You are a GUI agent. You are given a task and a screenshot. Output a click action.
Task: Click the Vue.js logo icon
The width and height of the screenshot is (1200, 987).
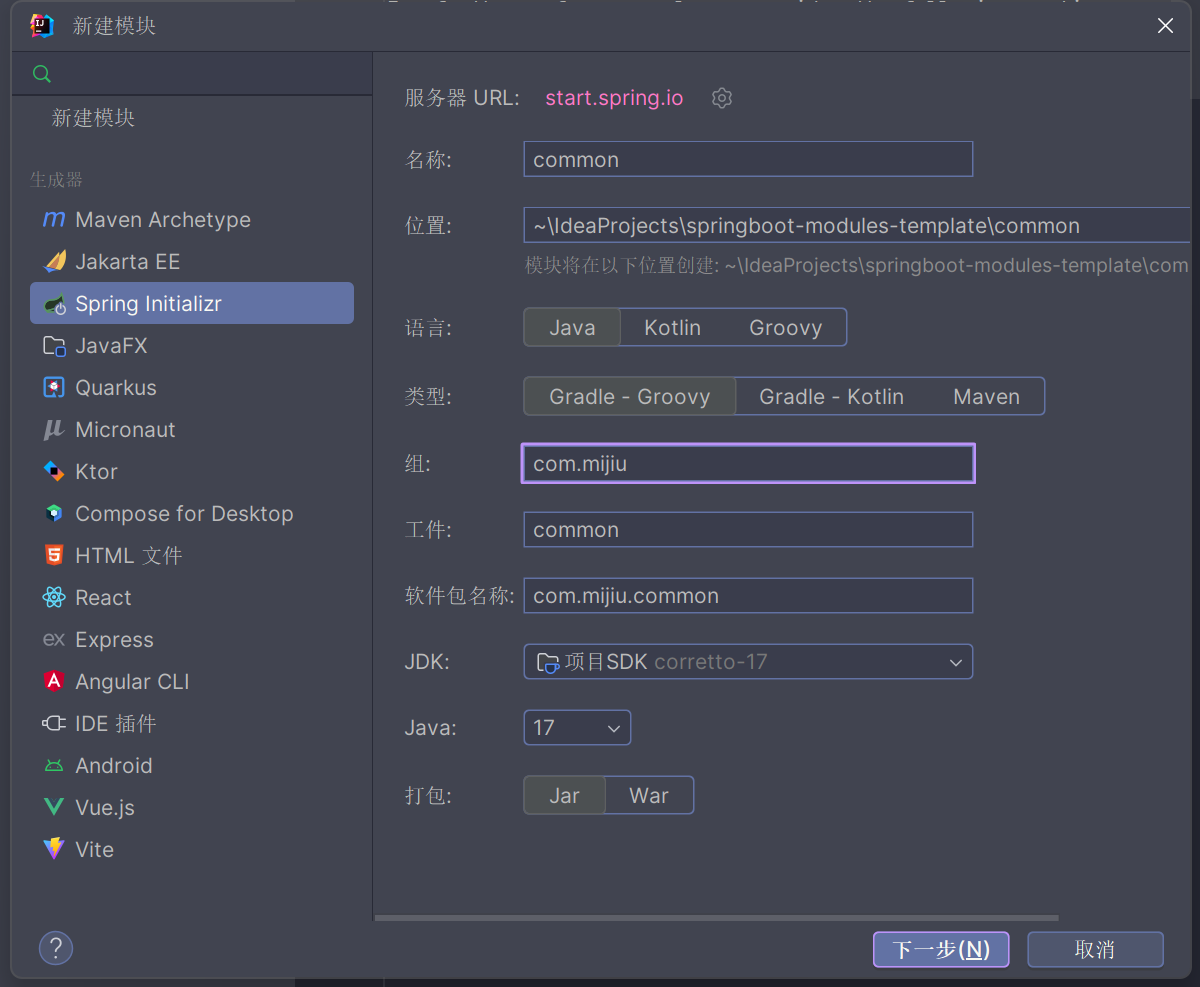(x=54, y=808)
